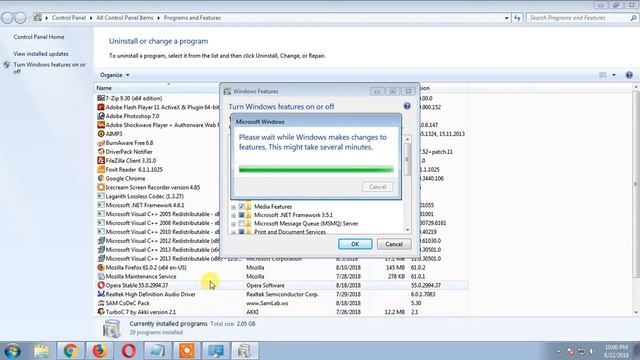Click OK in the Windows Features dialog

pos(355,244)
